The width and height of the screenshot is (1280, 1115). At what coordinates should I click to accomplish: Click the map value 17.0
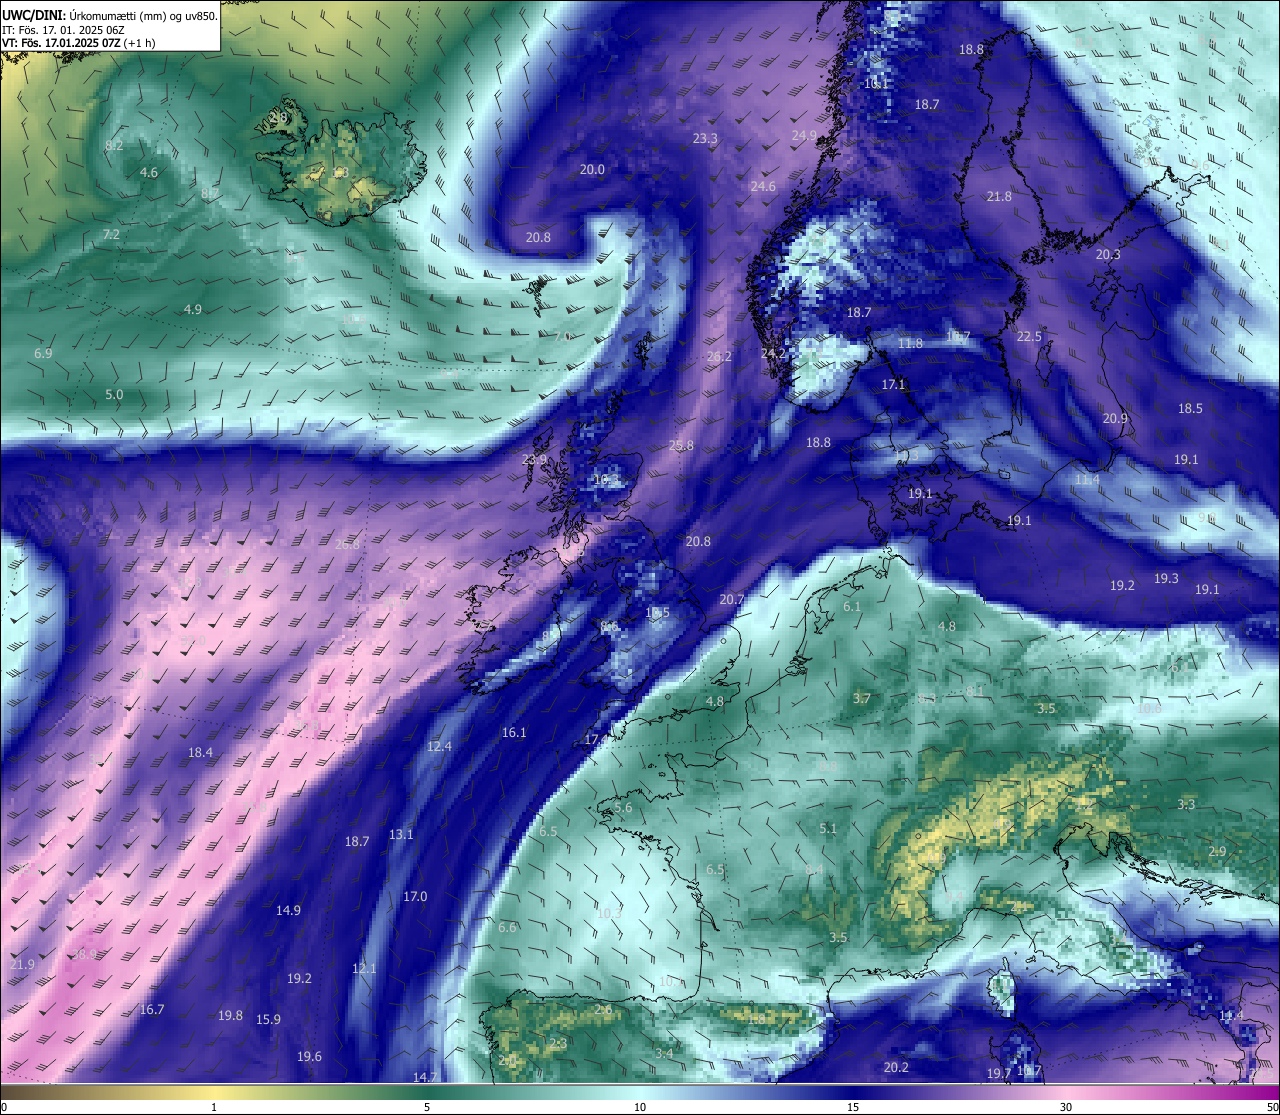(415, 897)
